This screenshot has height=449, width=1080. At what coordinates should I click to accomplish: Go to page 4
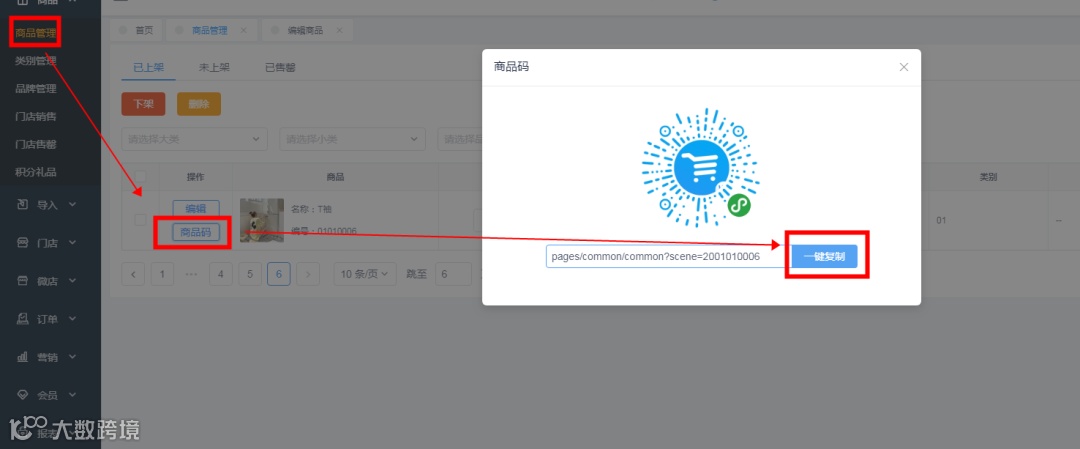pos(220,274)
